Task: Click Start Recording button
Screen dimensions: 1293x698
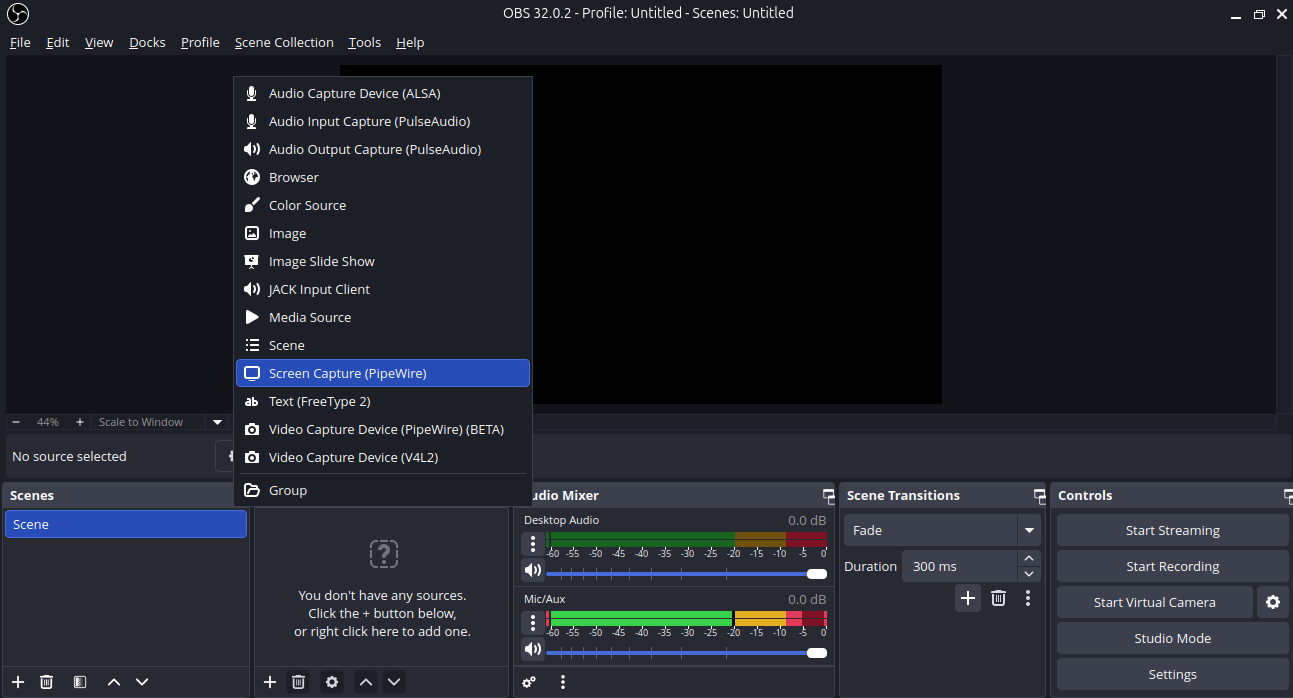Action: coord(1172,566)
